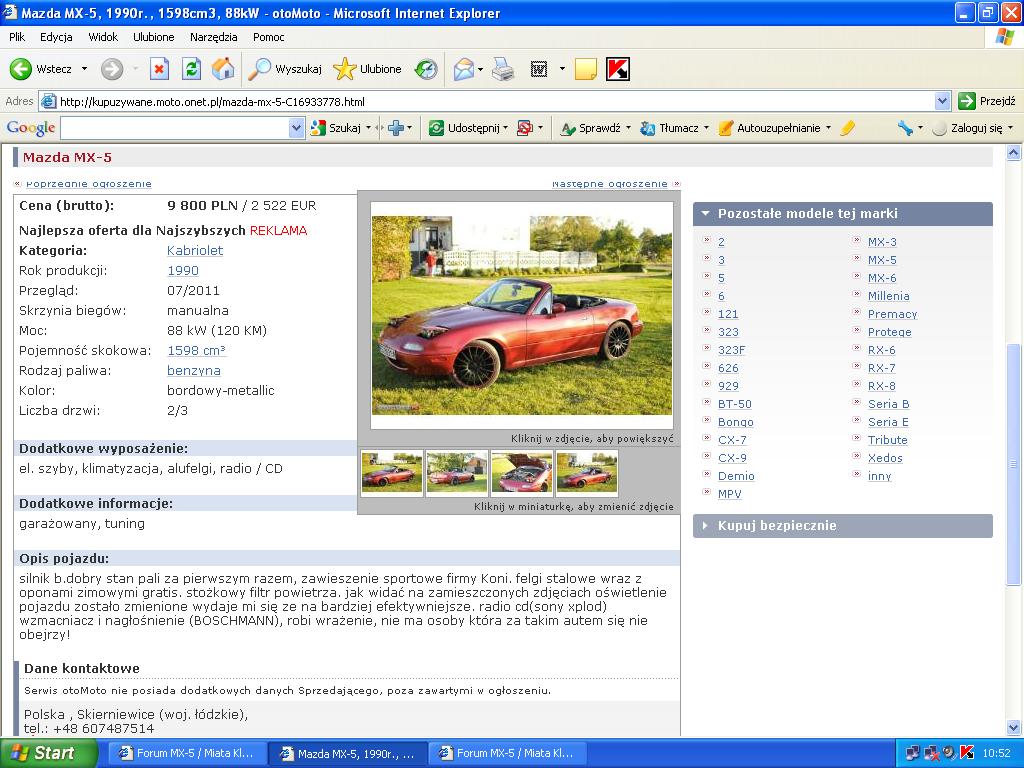Click the popup blocker icon in Google toolbar
Screen dimensions: 1024x768
pos(524,128)
